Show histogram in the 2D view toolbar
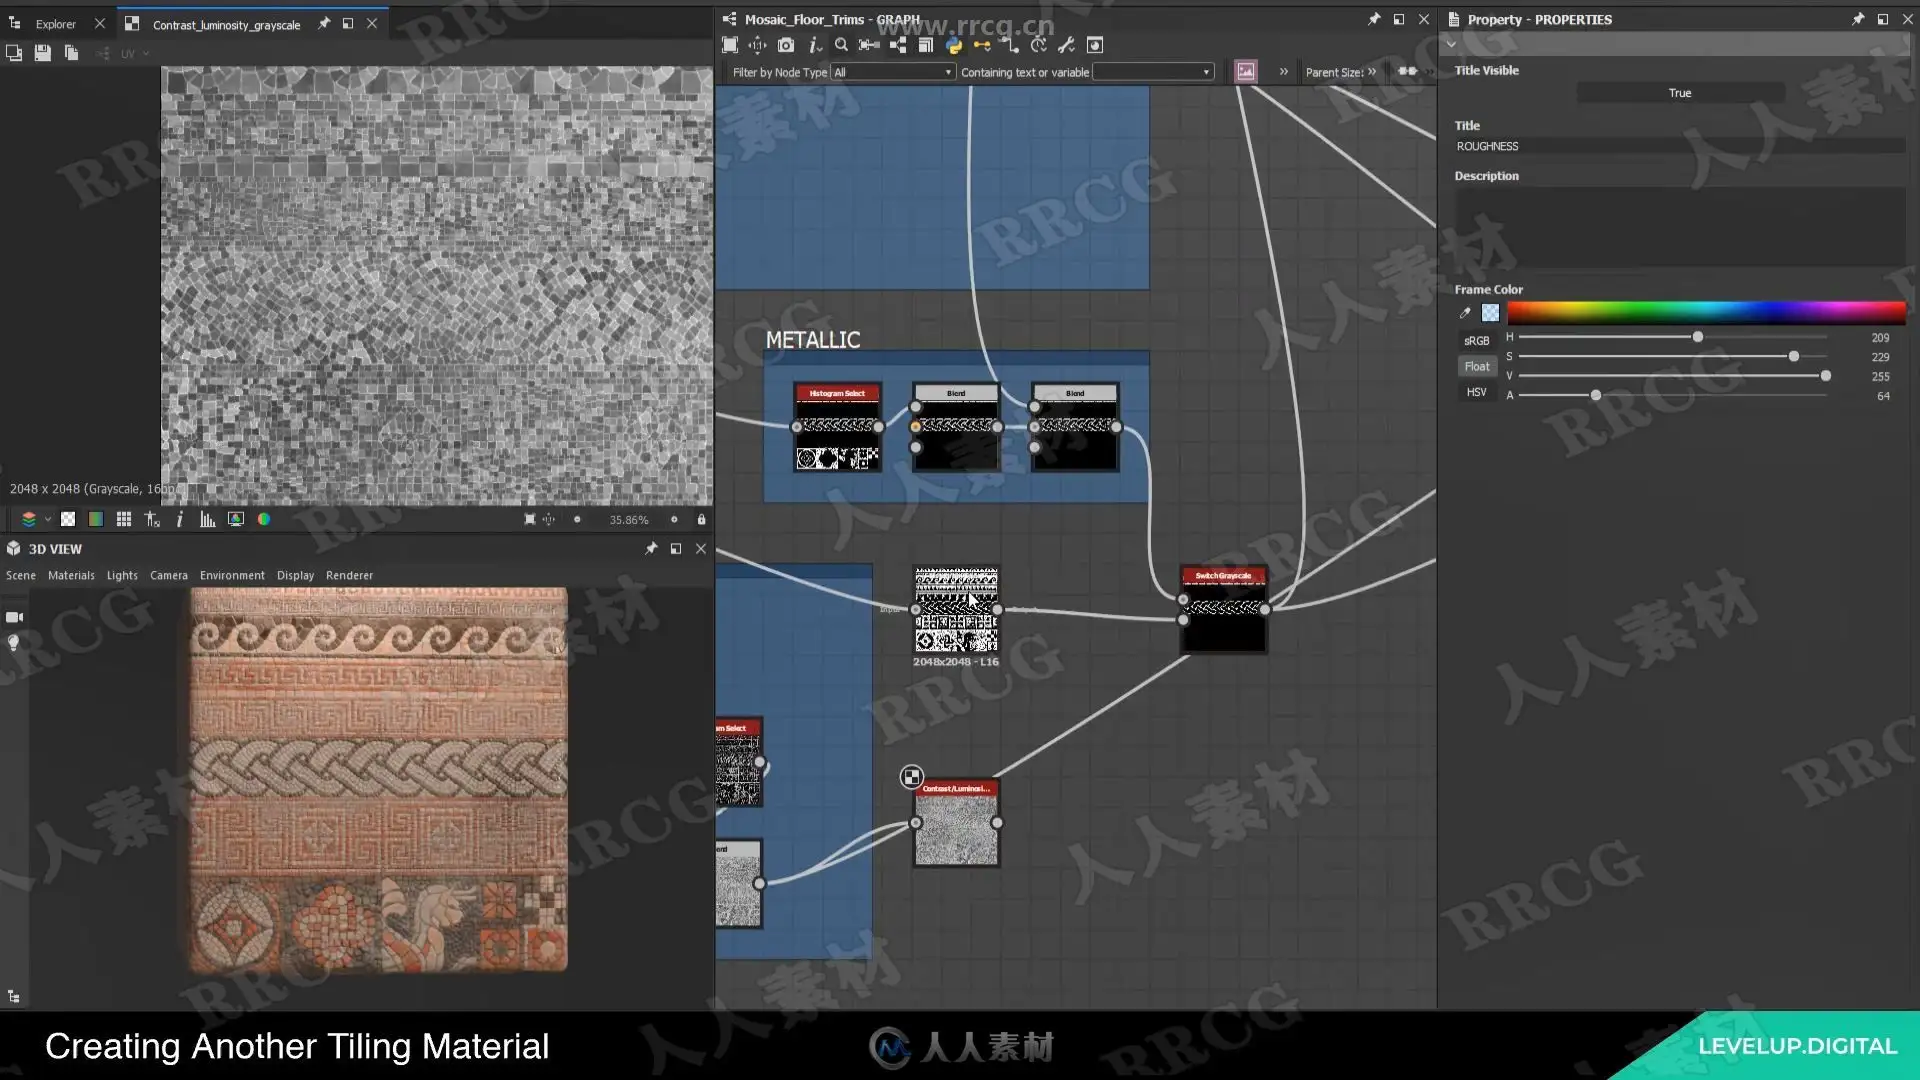This screenshot has height=1080, width=1920. click(207, 519)
